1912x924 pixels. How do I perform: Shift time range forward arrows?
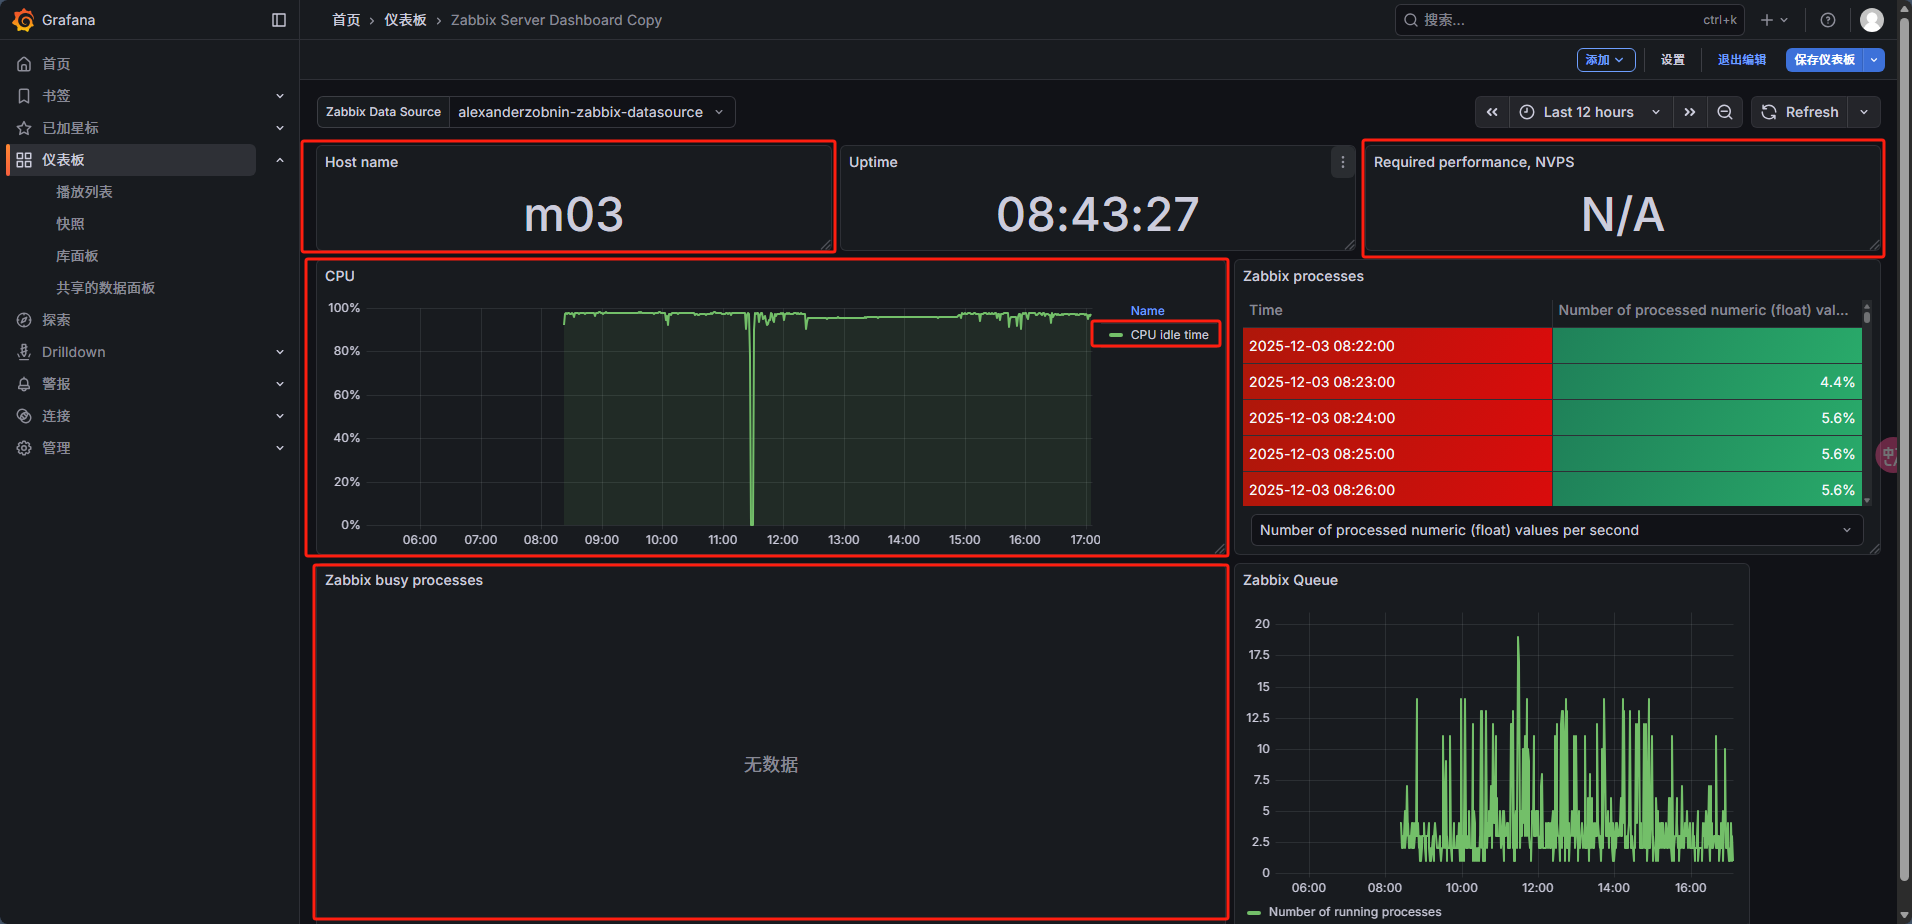tap(1690, 112)
